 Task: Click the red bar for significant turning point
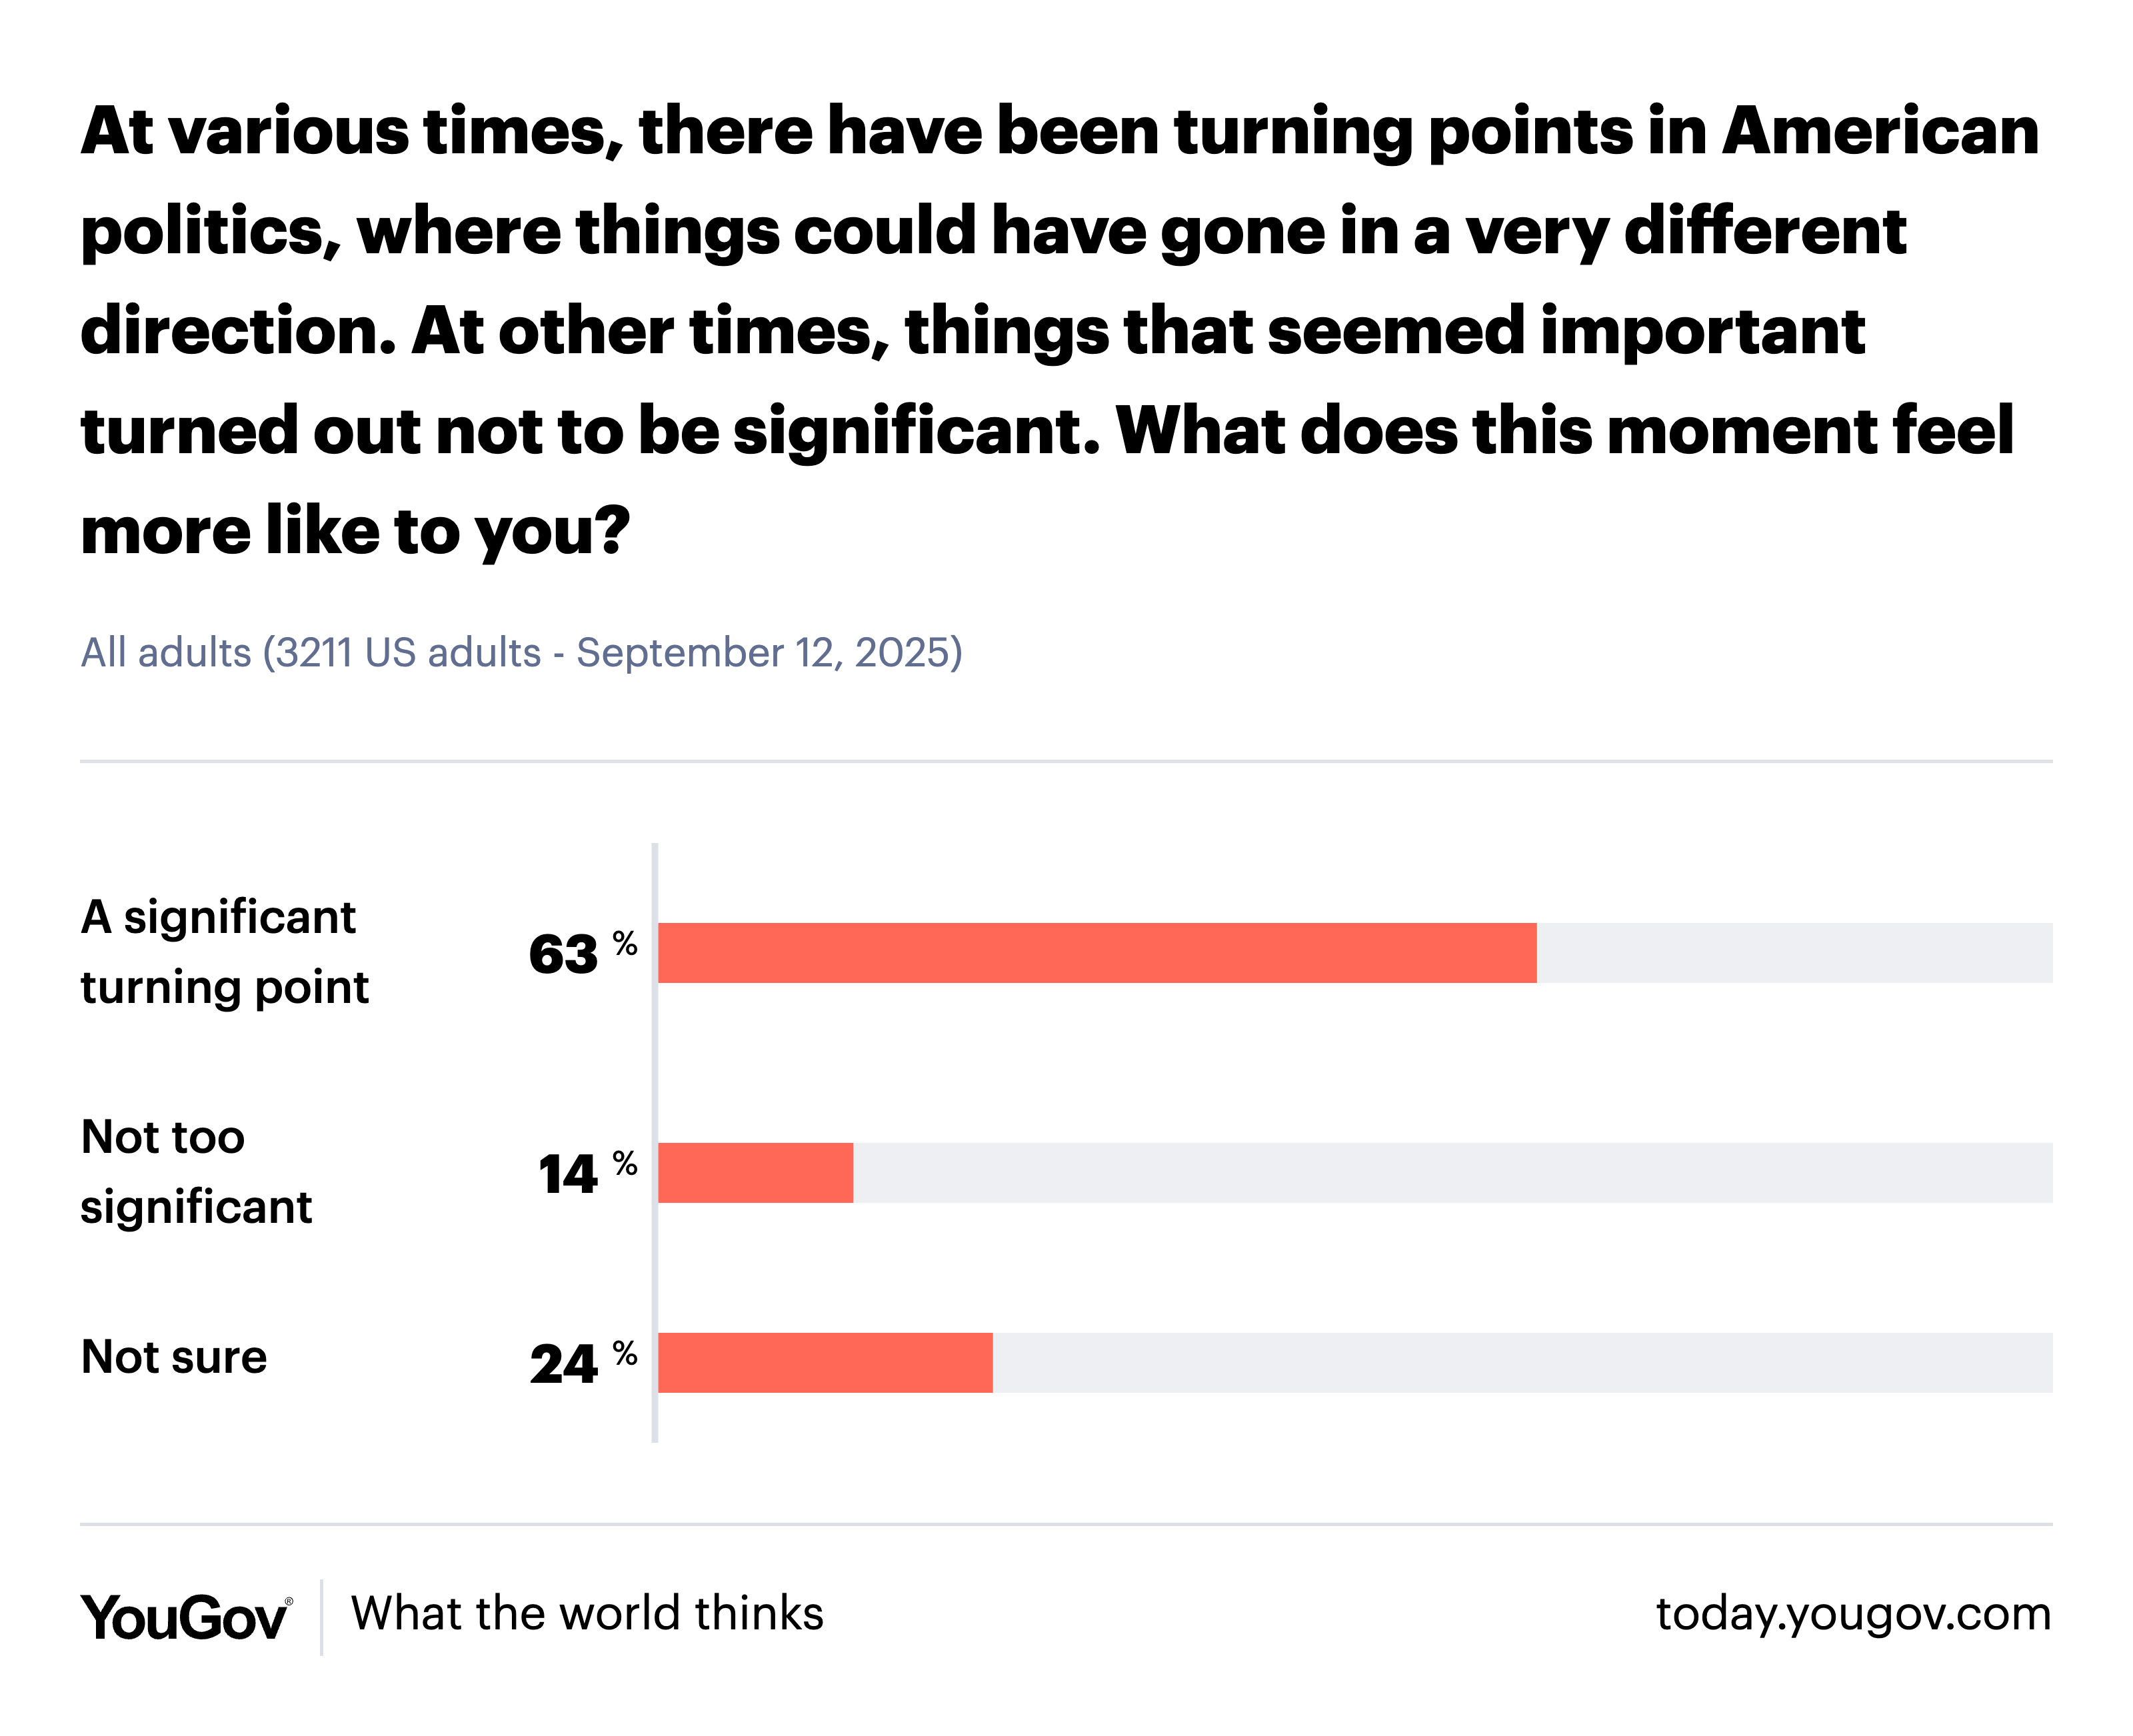(x=1097, y=953)
